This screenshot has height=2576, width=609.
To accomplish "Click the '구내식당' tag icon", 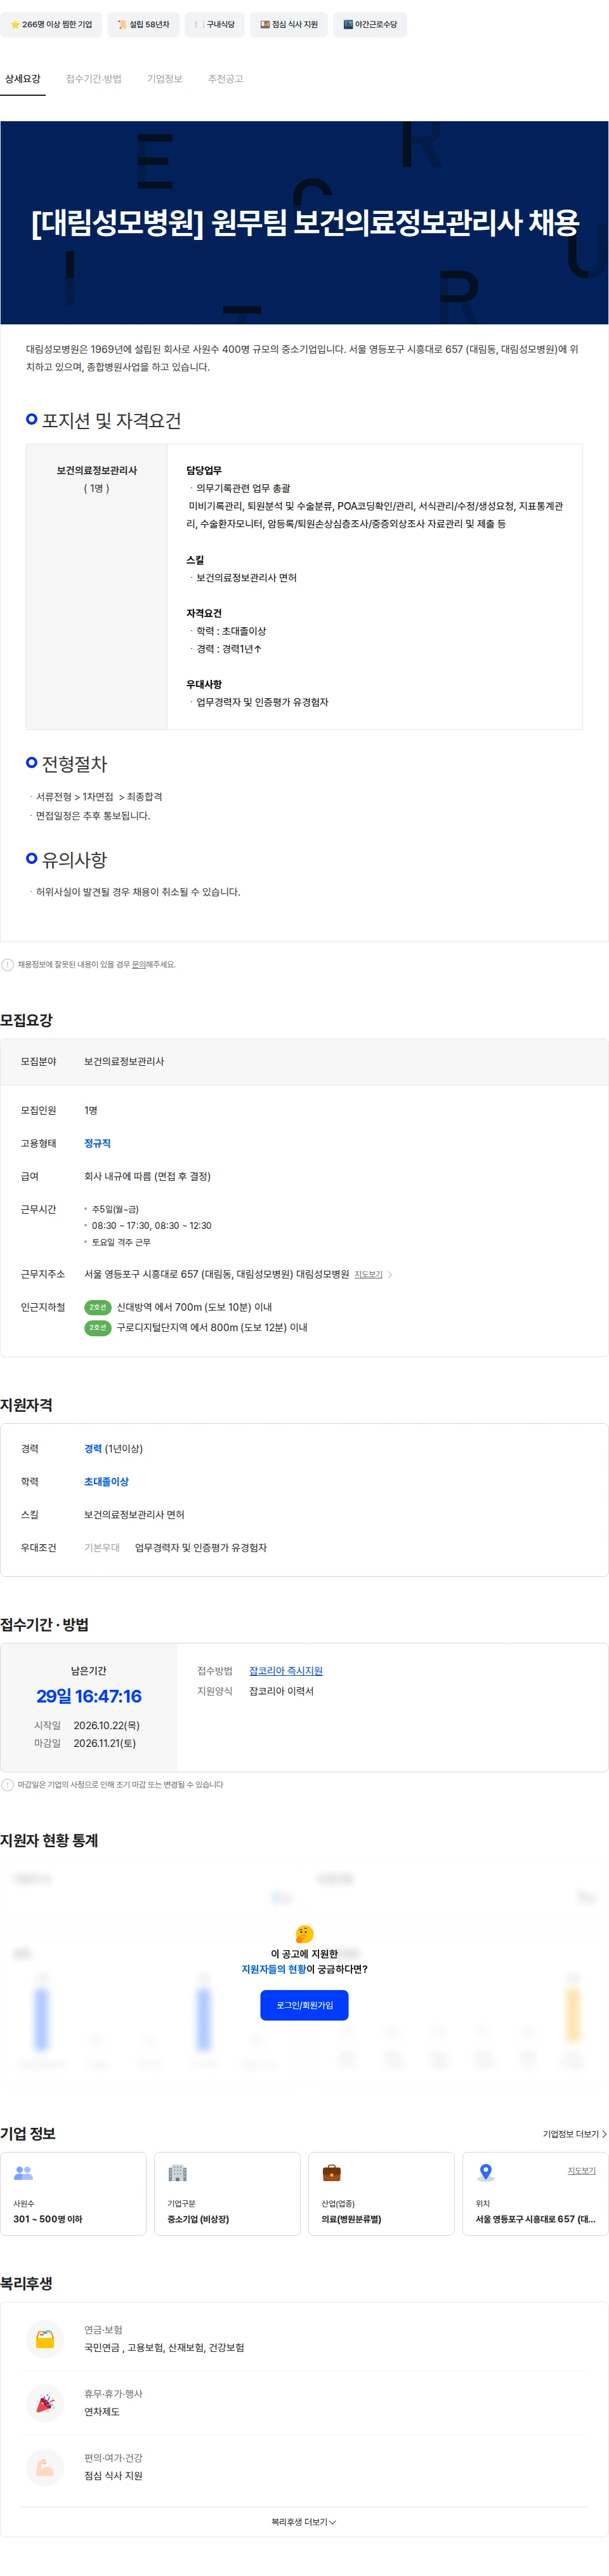I will click(199, 24).
